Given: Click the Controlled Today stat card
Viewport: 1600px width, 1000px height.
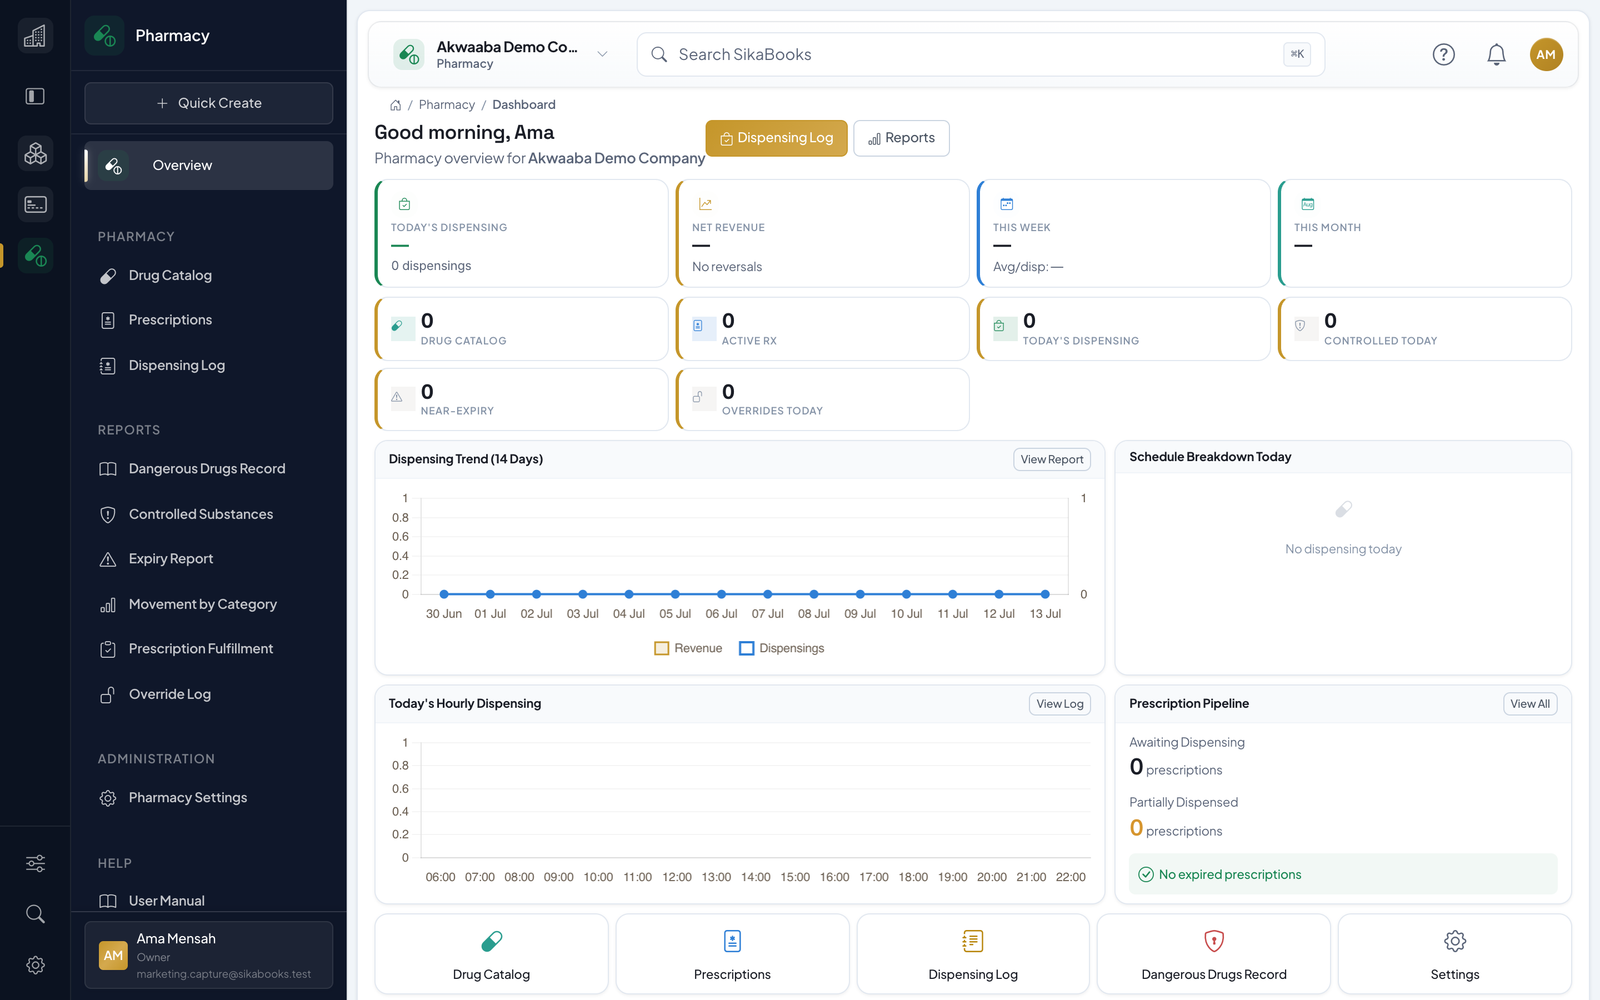Looking at the screenshot, I should [1424, 329].
